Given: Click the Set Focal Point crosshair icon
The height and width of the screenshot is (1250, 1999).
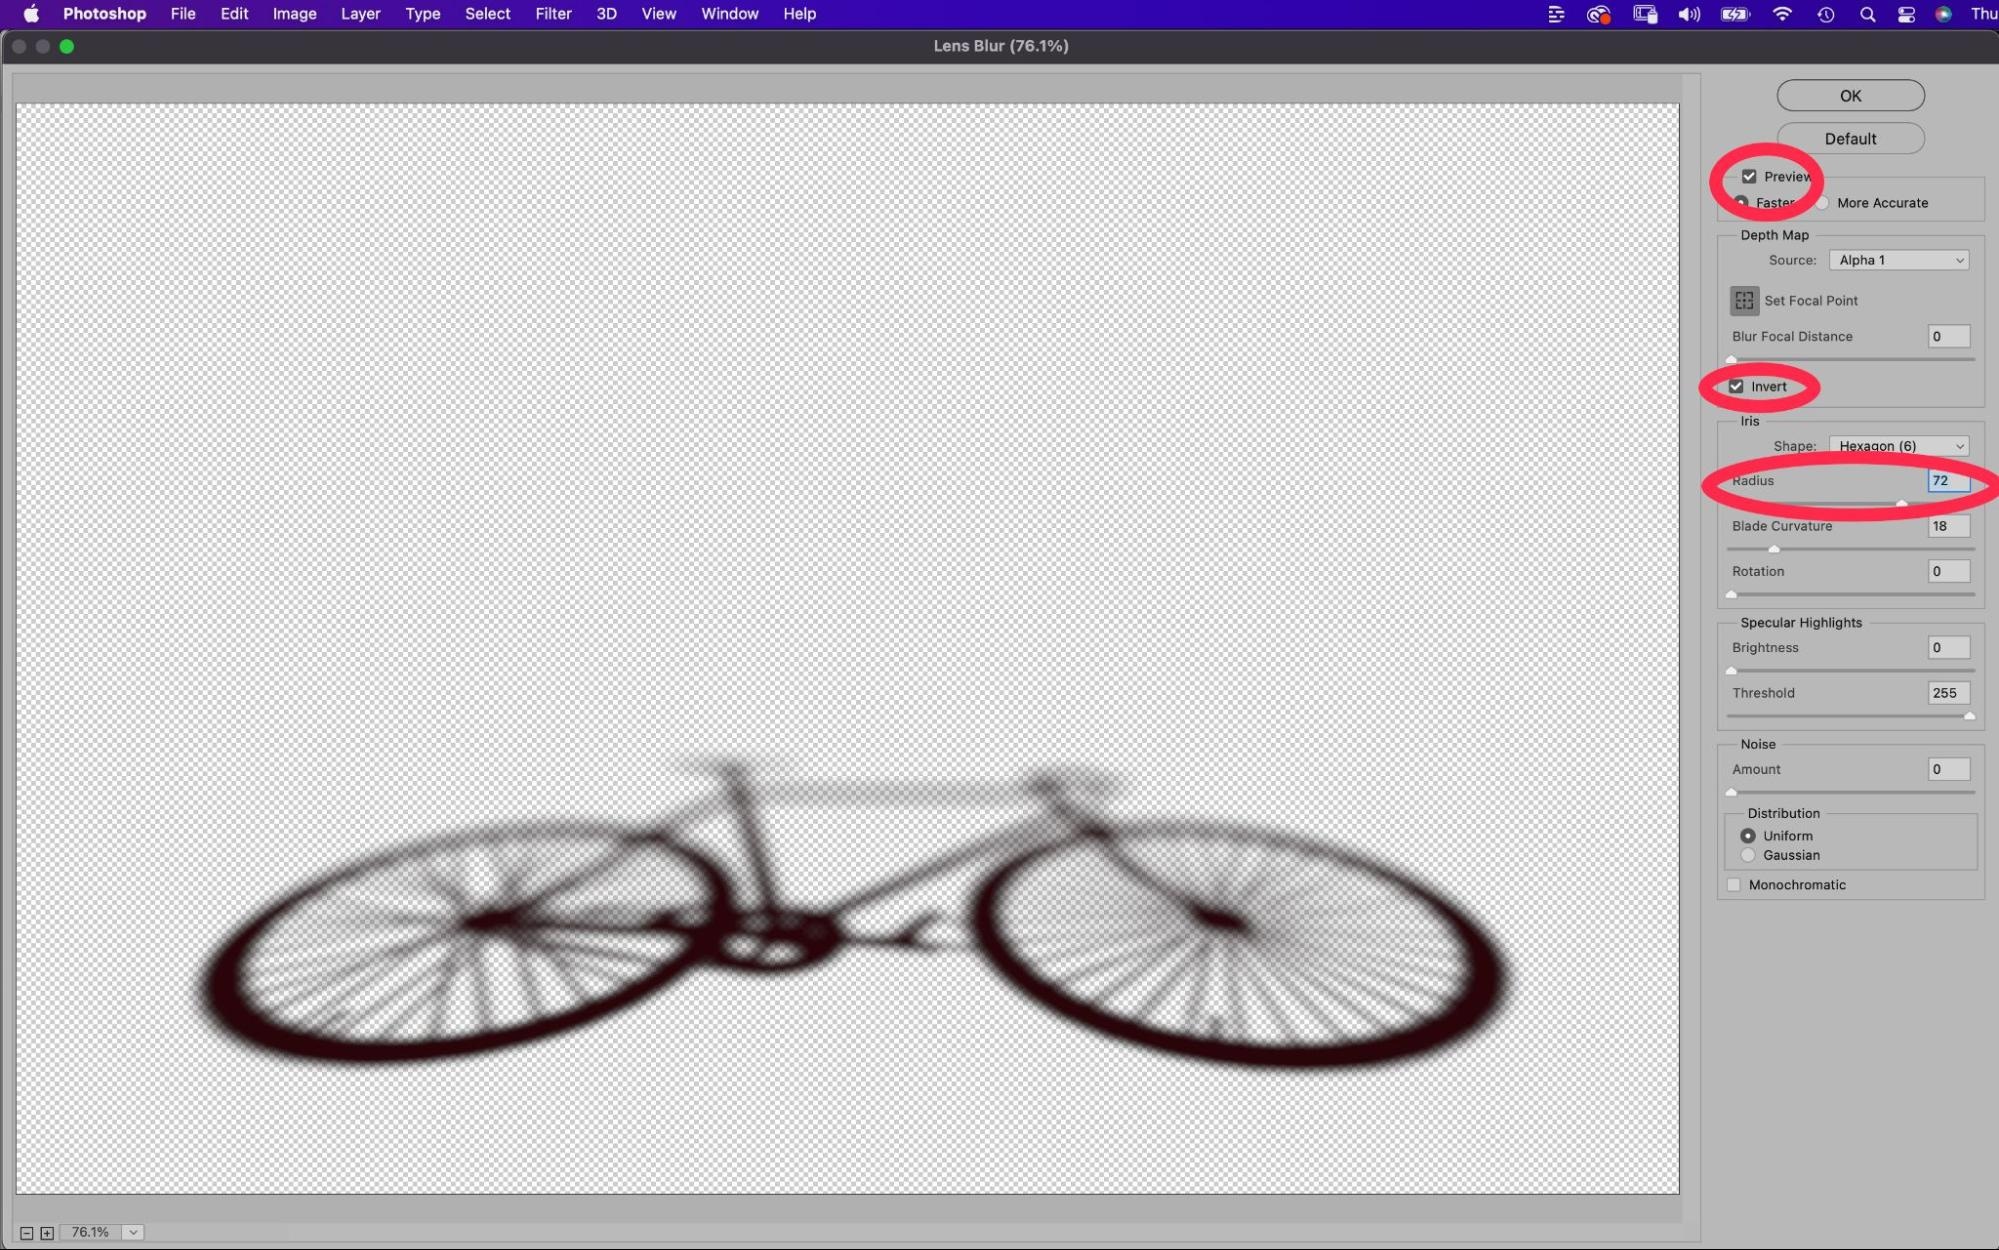Looking at the screenshot, I should click(x=1744, y=300).
